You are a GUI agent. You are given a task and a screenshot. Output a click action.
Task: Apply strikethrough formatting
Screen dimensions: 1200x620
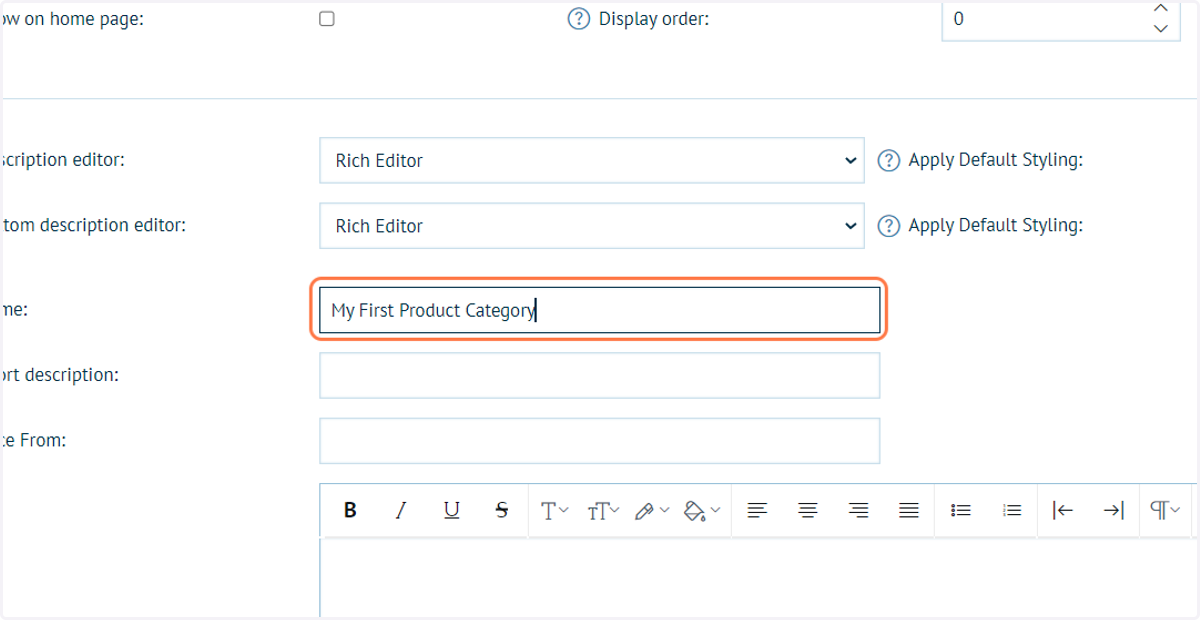pos(502,510)
